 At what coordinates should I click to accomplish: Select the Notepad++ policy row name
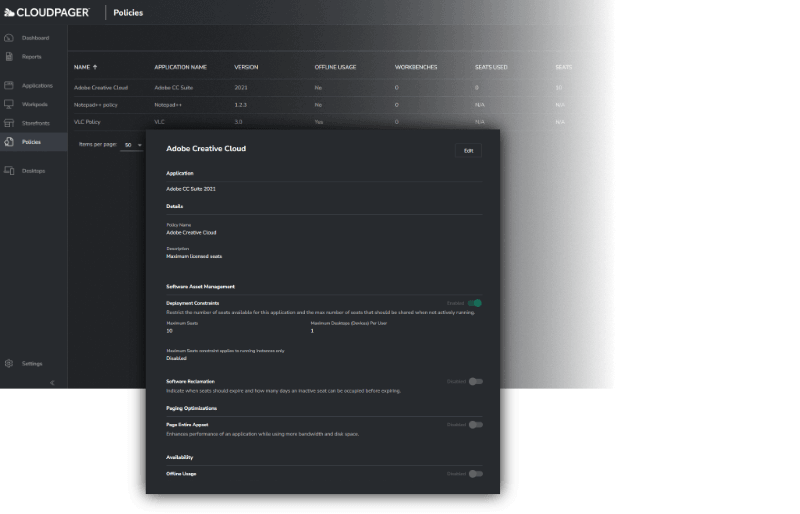95,105
